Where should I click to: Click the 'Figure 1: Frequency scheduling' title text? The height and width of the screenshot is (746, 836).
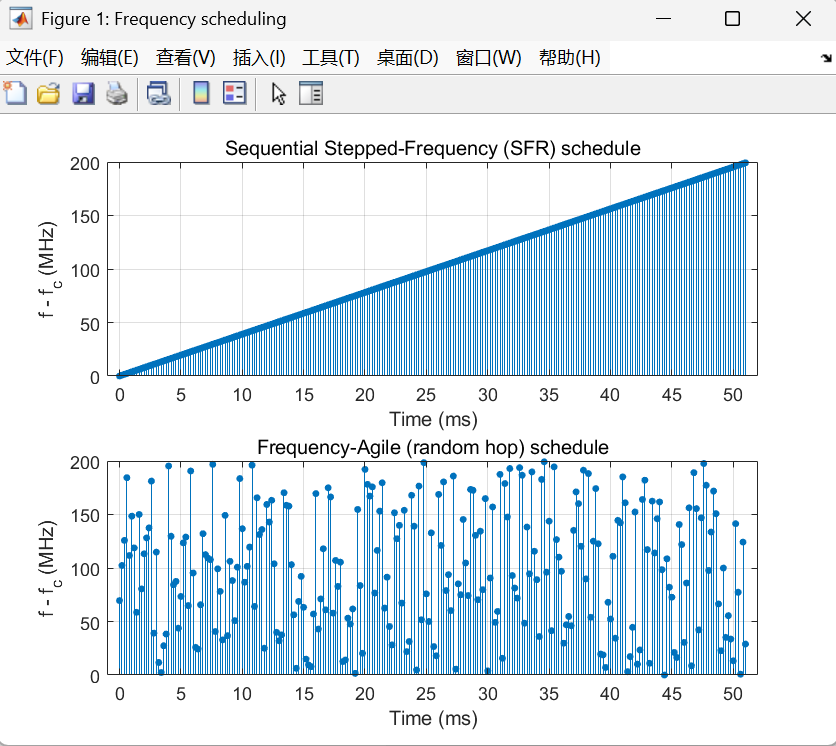coord(164,19)
